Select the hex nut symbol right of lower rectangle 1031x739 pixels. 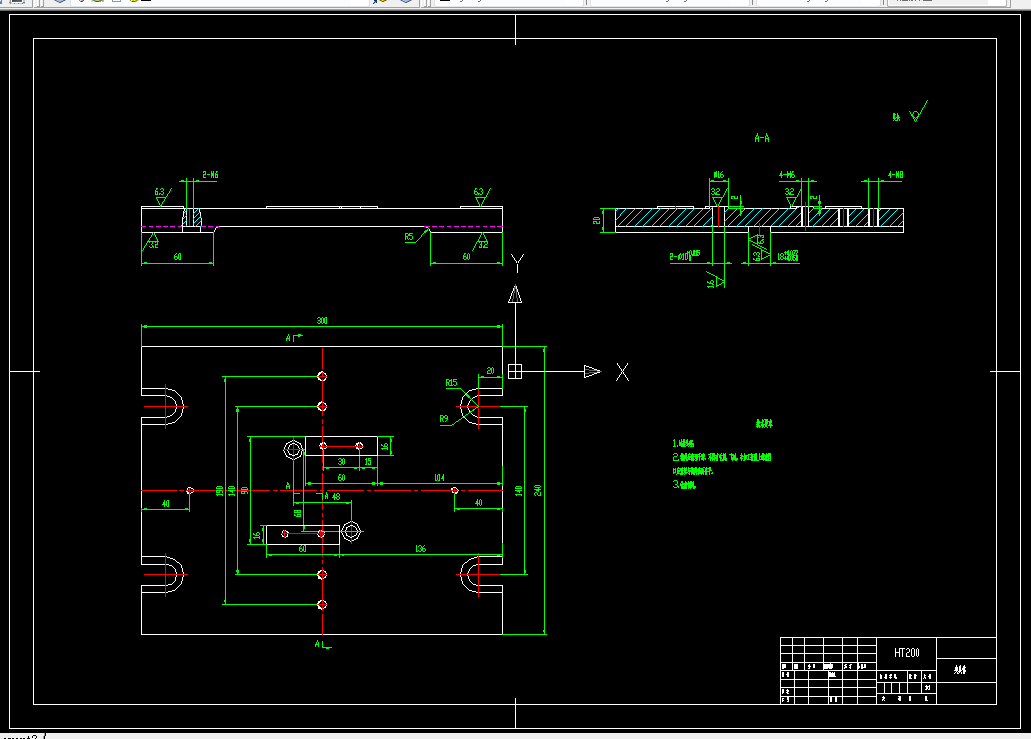pos(352,531)
